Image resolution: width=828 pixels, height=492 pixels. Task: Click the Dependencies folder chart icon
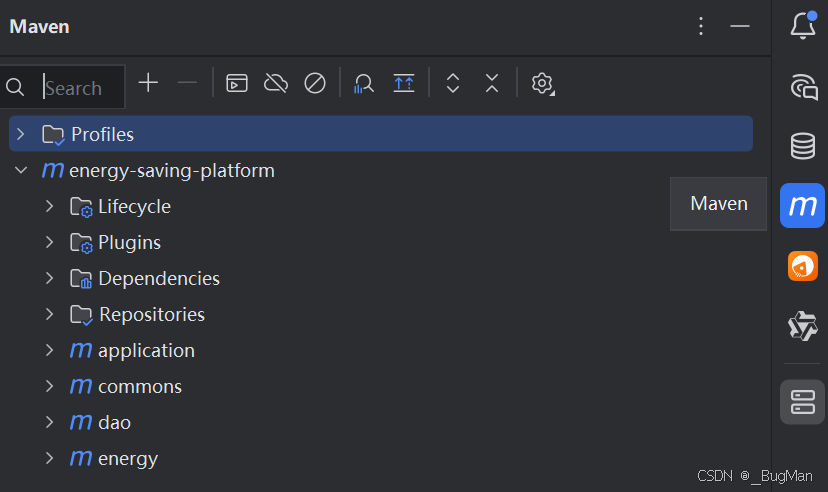pos(81,279)
